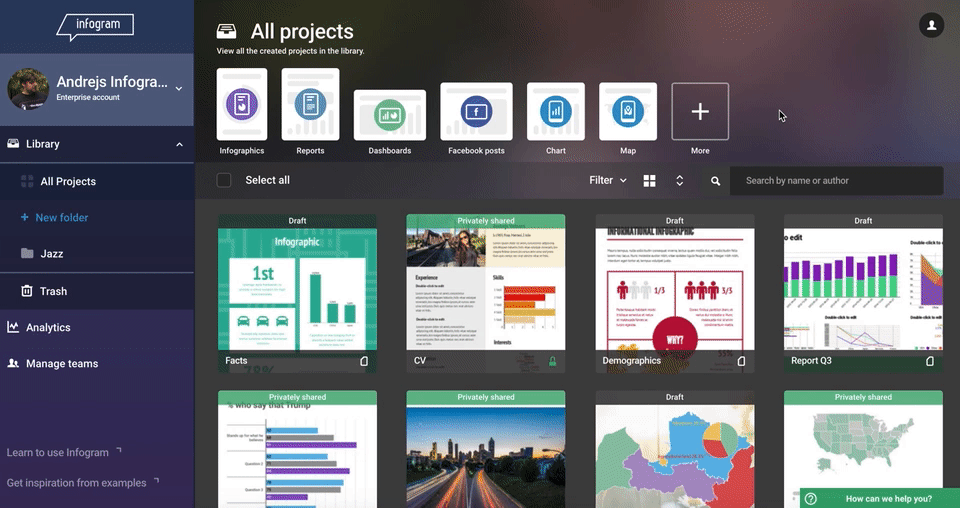Click Privately shared label above CV

click(486, 220)
